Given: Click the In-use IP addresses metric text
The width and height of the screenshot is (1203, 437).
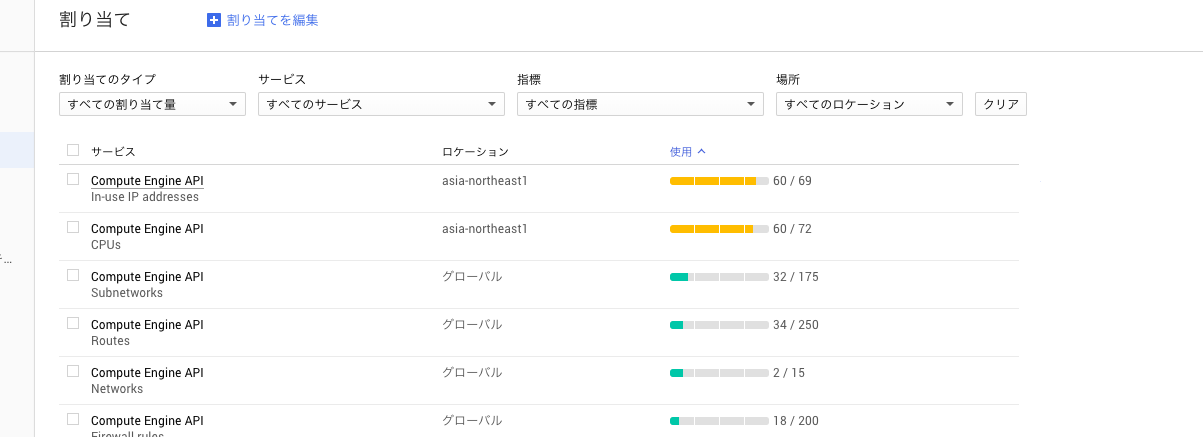Looking at the screenshot, I should (x=145, y=197).
